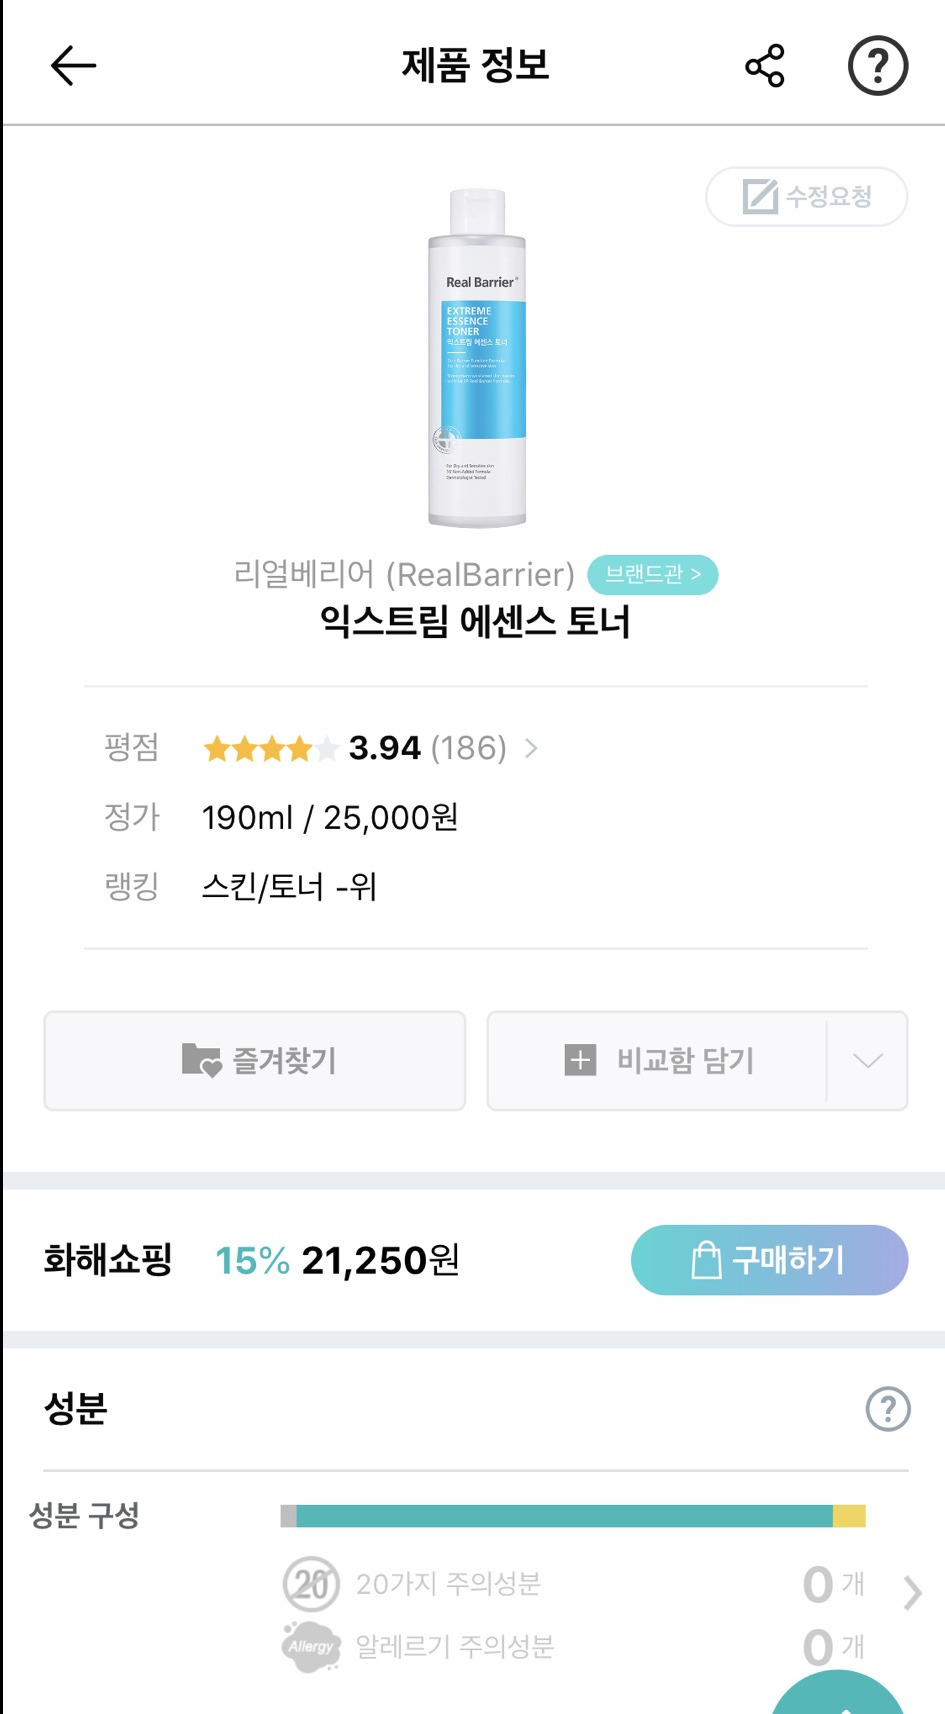The width and height of the screenshot is (945, 1714).
Task: Tap the plus icon in 비교함 담기
Action: pyautogui.click(x=580, y=1060)
